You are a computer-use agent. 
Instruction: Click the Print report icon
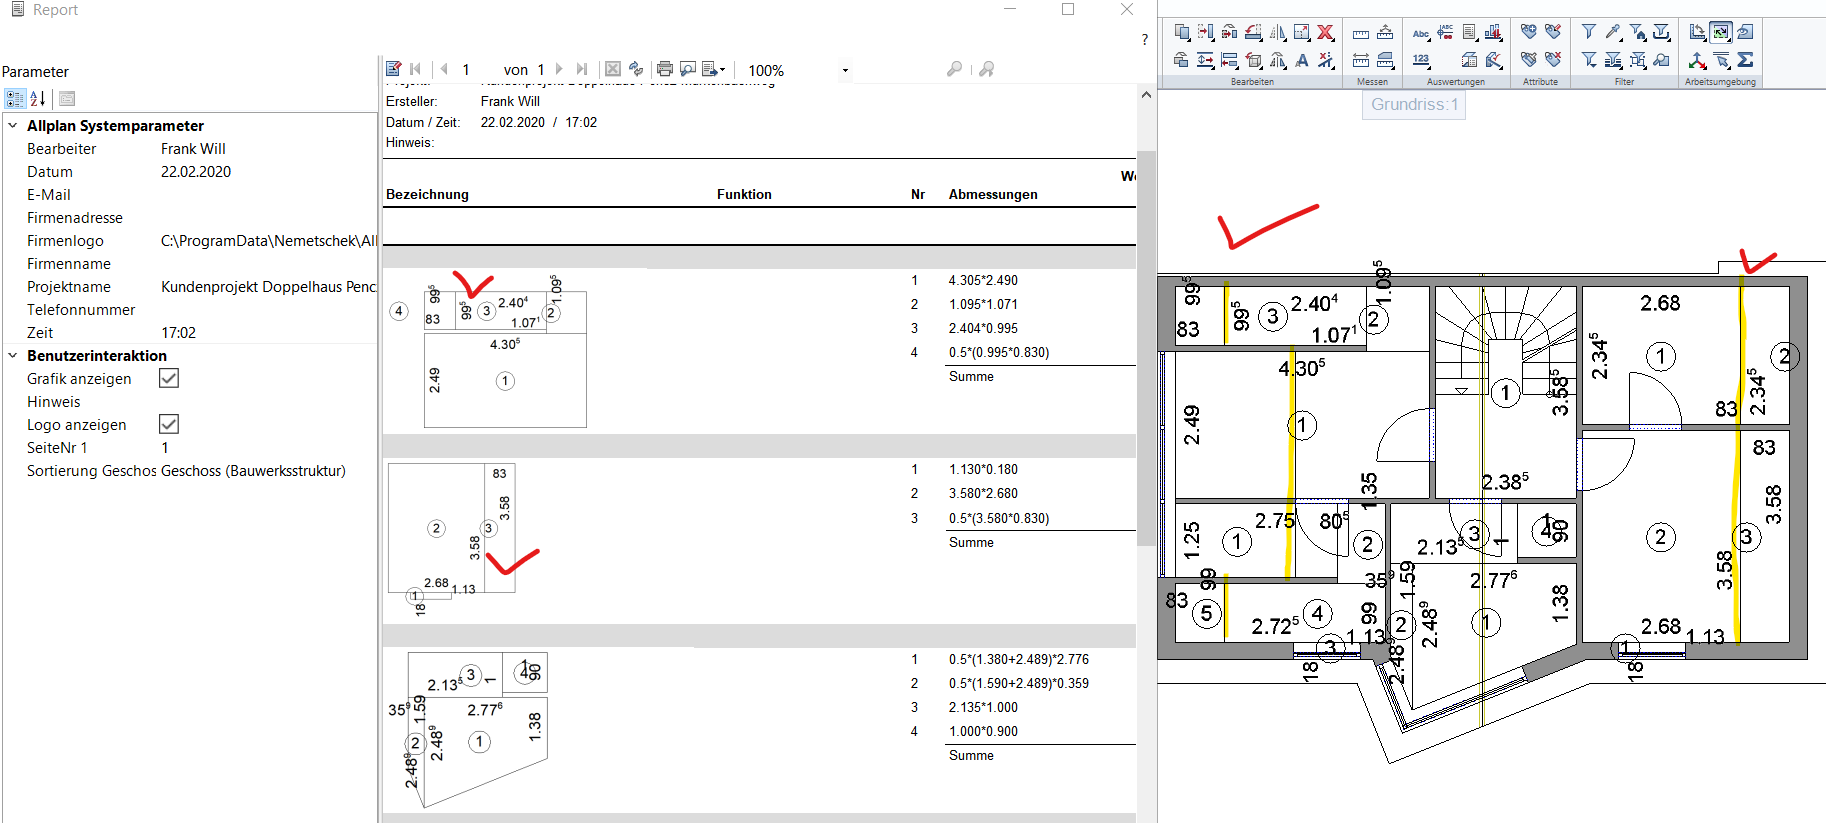tap(664, 69)
